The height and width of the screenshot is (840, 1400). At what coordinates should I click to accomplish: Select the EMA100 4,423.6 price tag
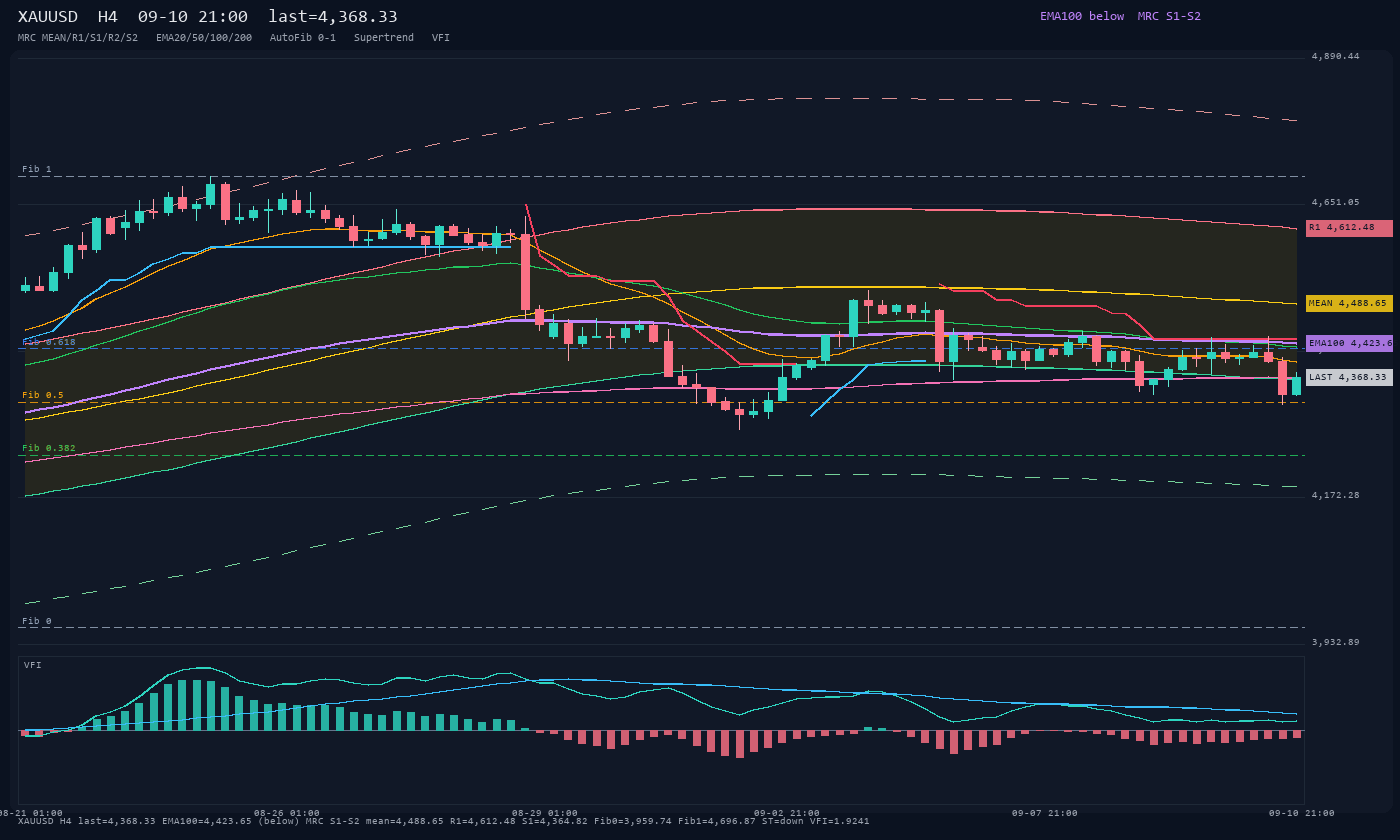click(x=1349, y=343)
